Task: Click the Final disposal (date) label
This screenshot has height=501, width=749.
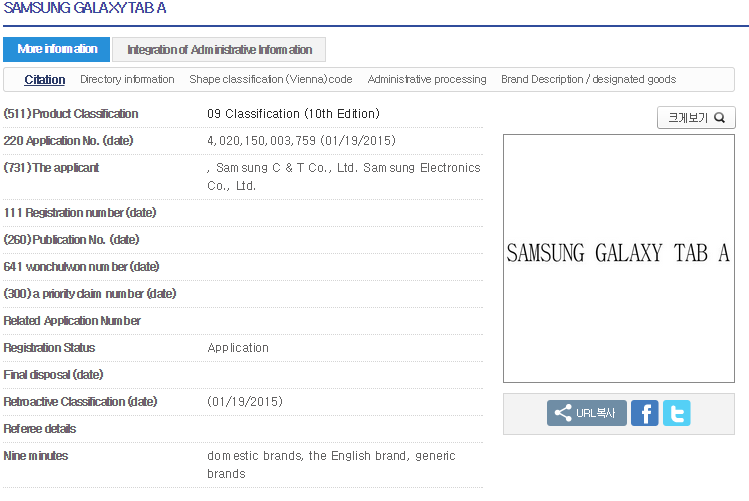Action: pyautogui.click(x=53, y=374)
